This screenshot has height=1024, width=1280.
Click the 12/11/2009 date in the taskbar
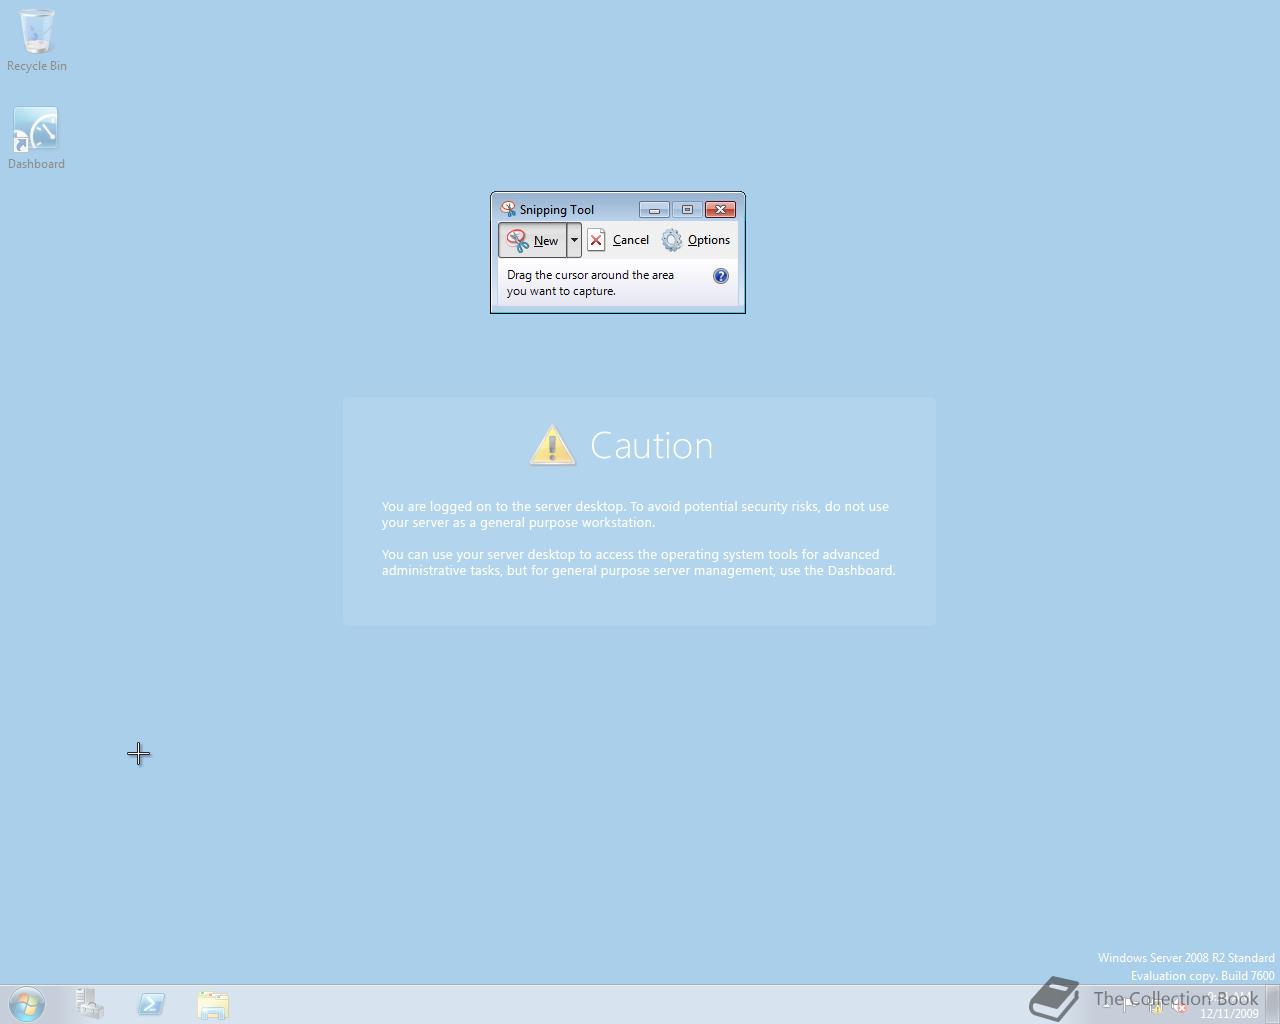point(1229,1013)
